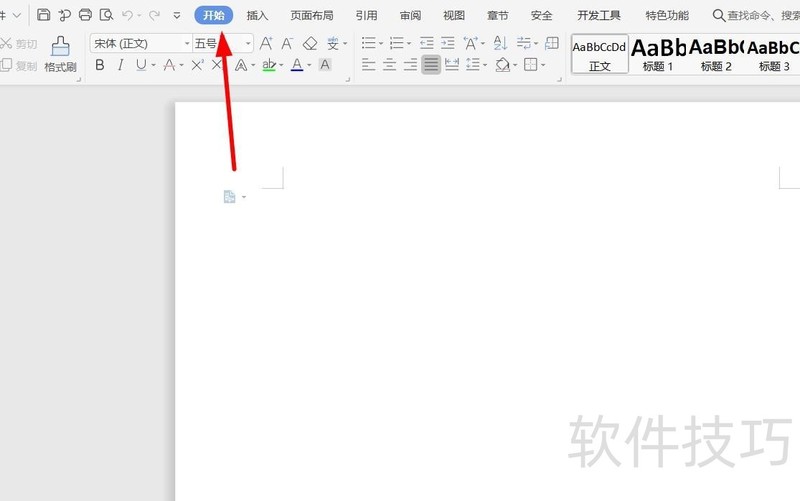This screenshot has height=501, width=800.
Task: Click the Save icon in quick access toolbar
Action: (x=43, y=15)
